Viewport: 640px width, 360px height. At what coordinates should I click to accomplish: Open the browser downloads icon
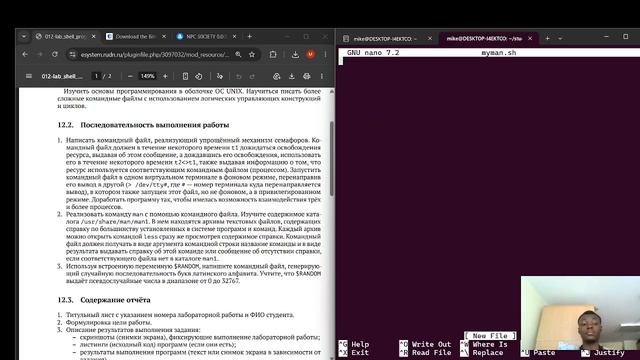pos(295,54)
